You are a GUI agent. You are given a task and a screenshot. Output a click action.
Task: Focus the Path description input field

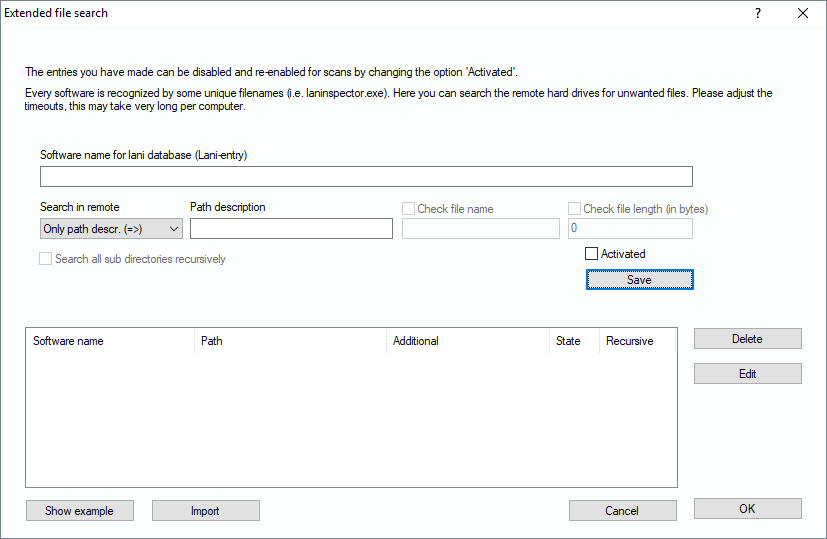(x=291, y=229)
